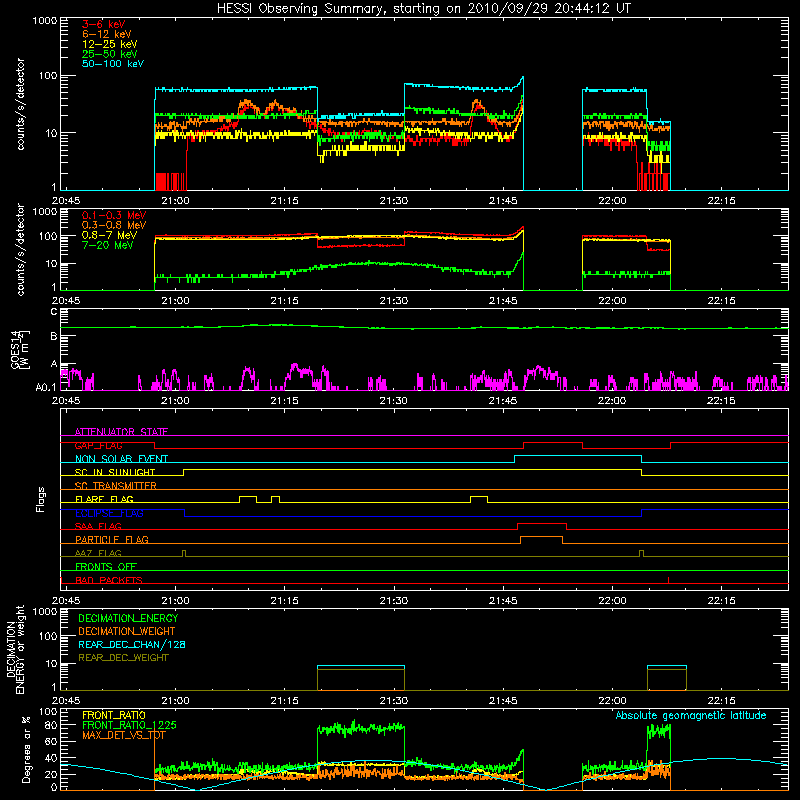This screenshot has width=800, height=800.
Task: Click the 20:45 tick under the top plot
Action: point(66,201)
